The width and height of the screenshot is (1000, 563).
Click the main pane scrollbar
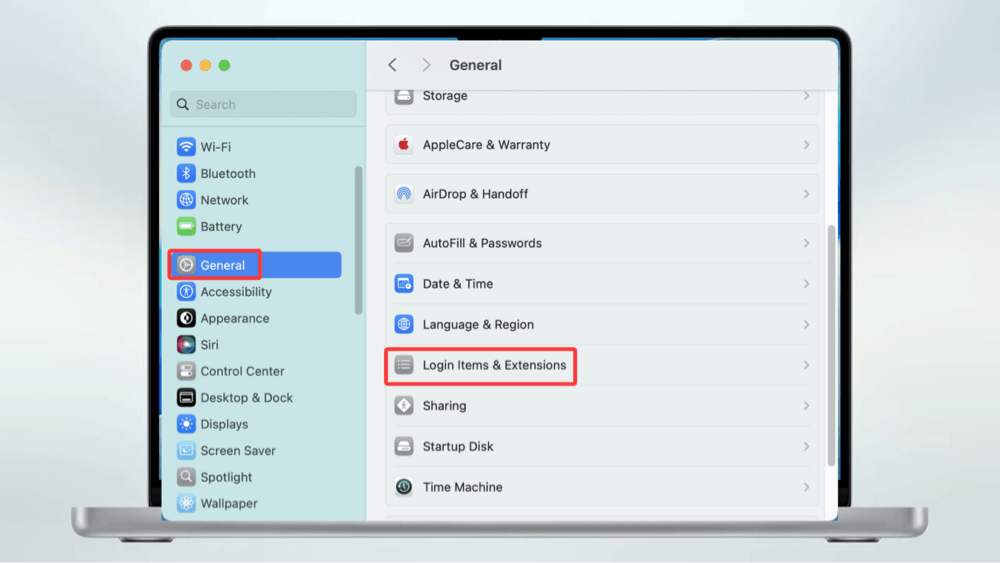[x=831, y=346]
